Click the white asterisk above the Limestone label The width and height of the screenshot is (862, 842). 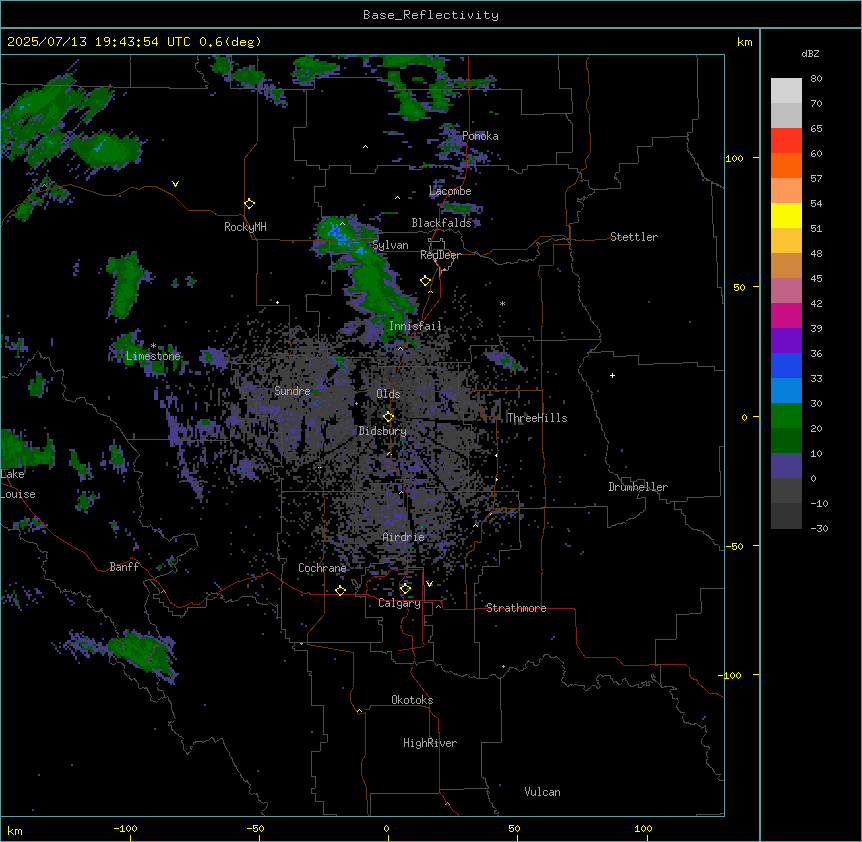click(153, 346)
